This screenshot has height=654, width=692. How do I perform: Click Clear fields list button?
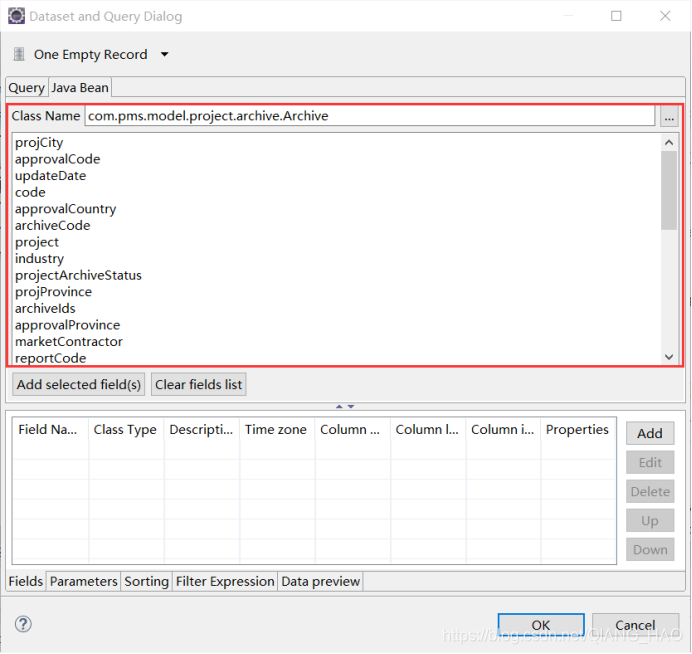tap(199, 384)
